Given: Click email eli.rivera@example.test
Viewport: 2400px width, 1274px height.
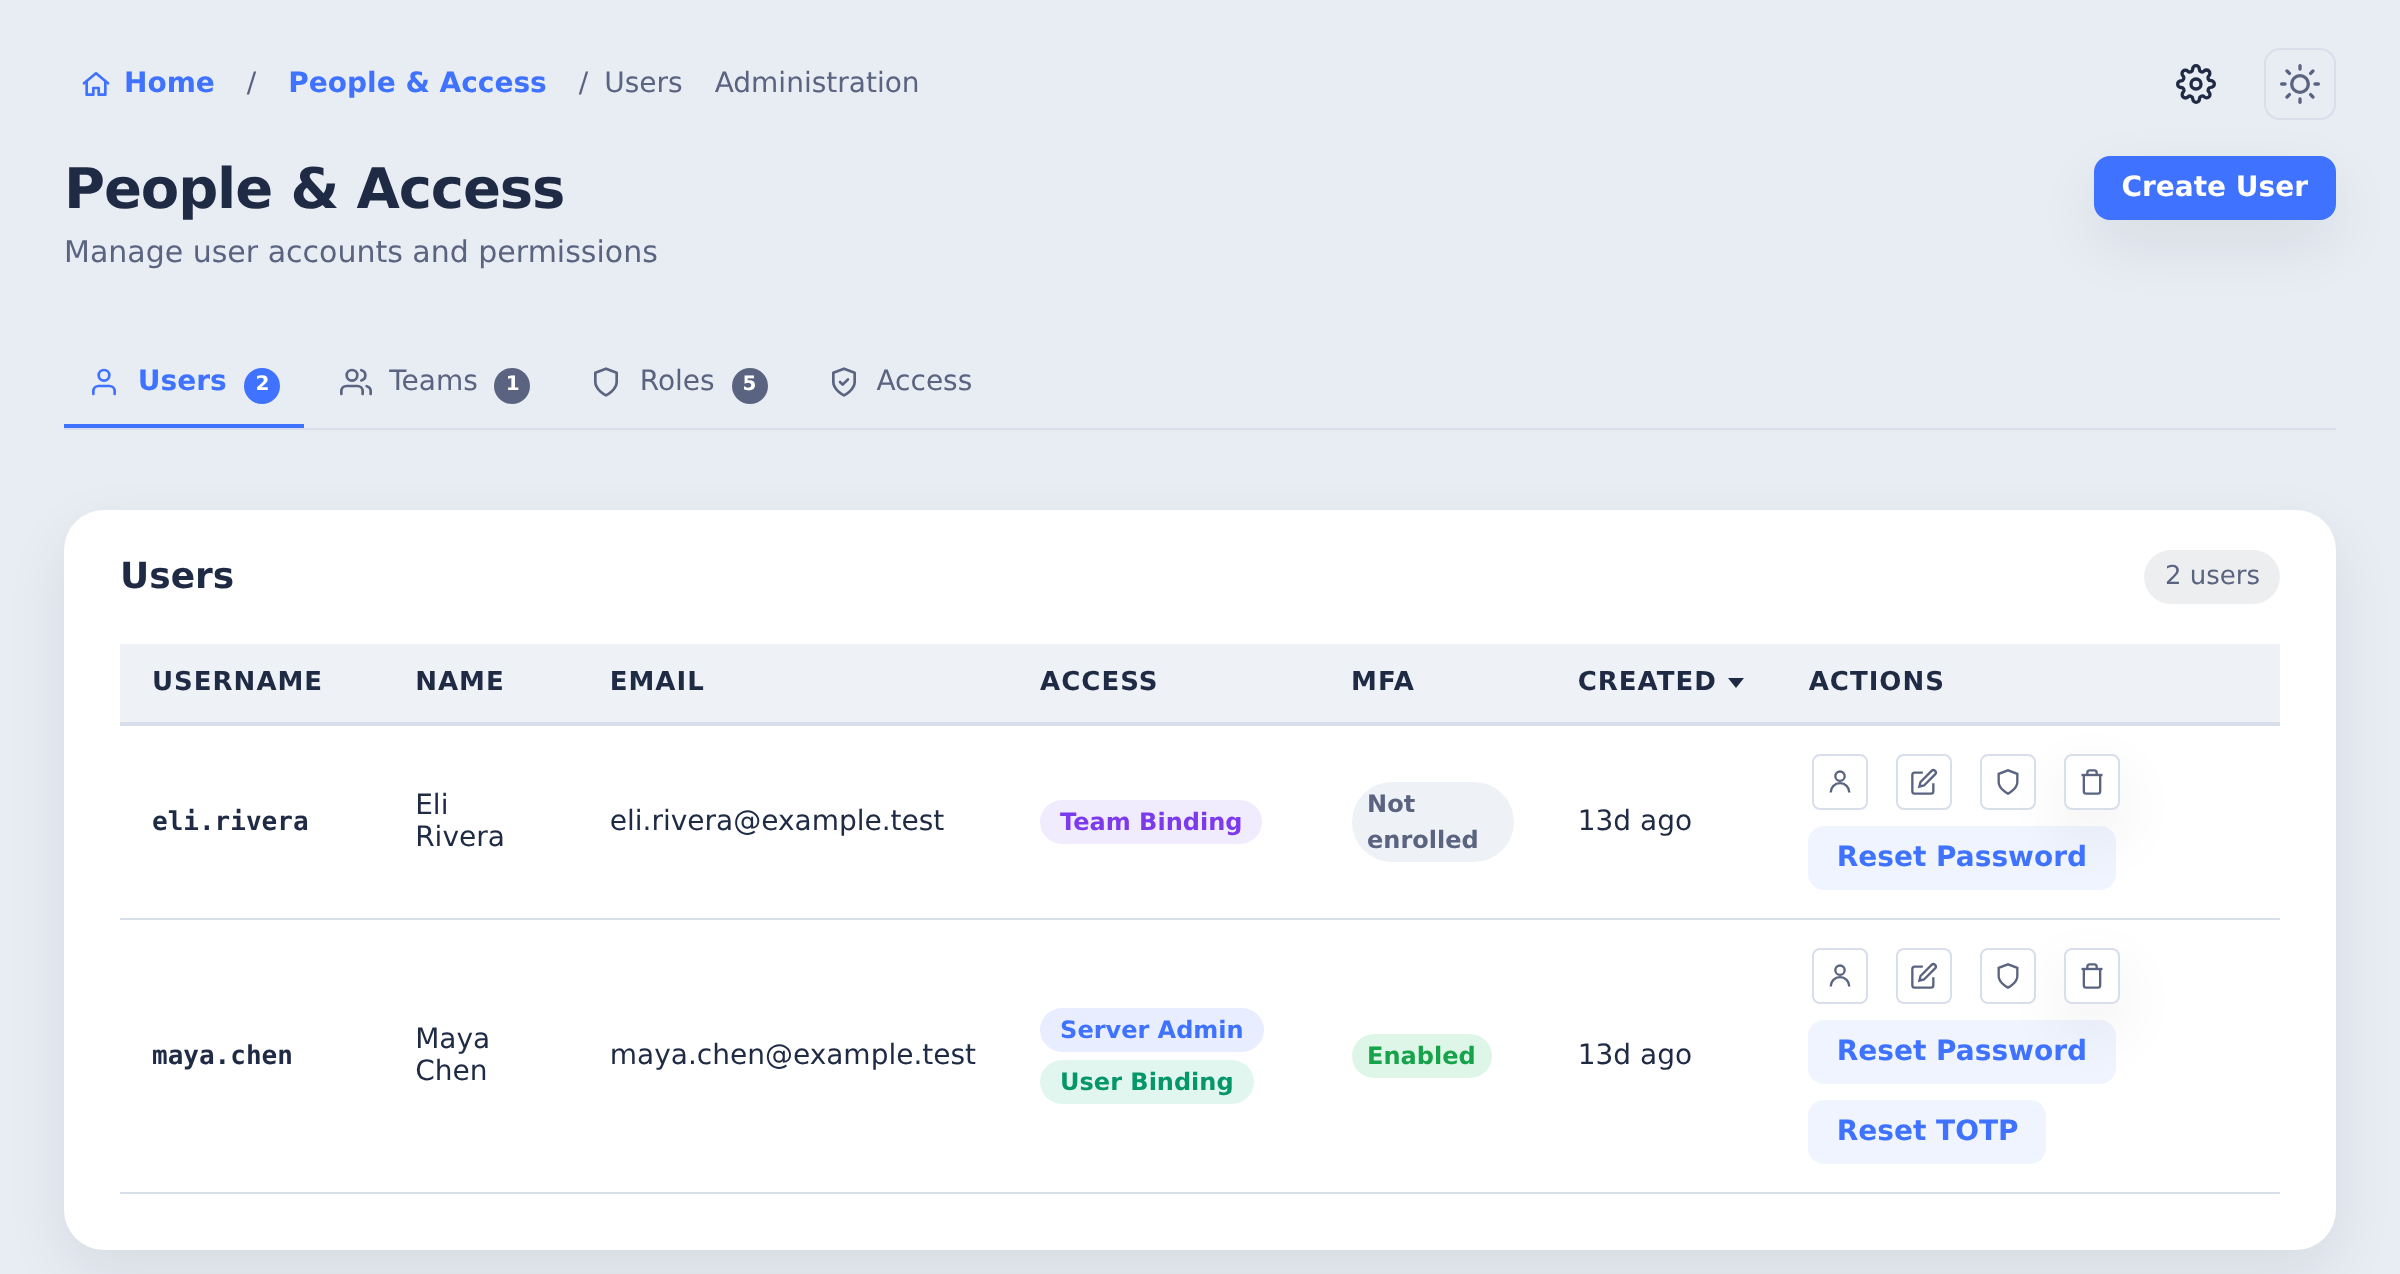Looking at the screenshot, I should [x=776, y=821].
